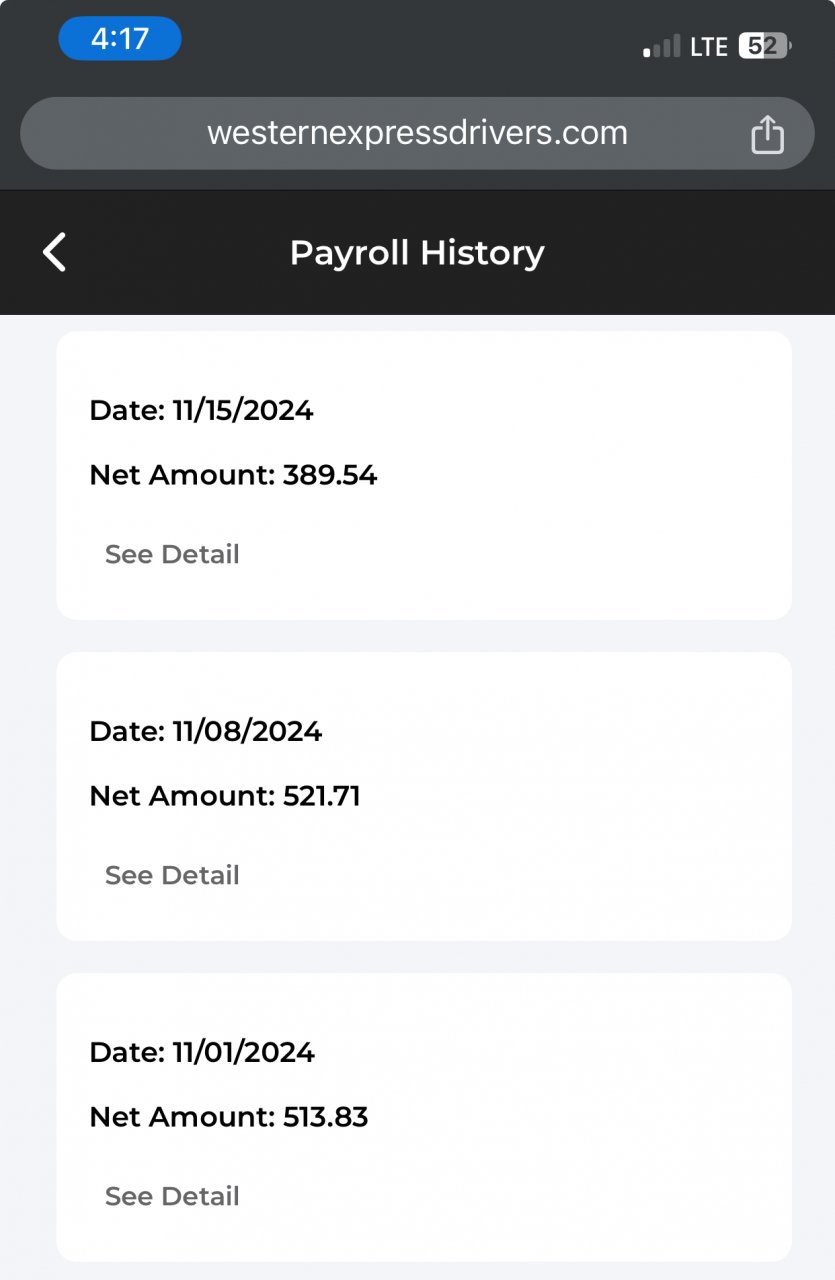Tap the blue 4:17 time pill
835x1280 pixels.
[x=120, y=39]
